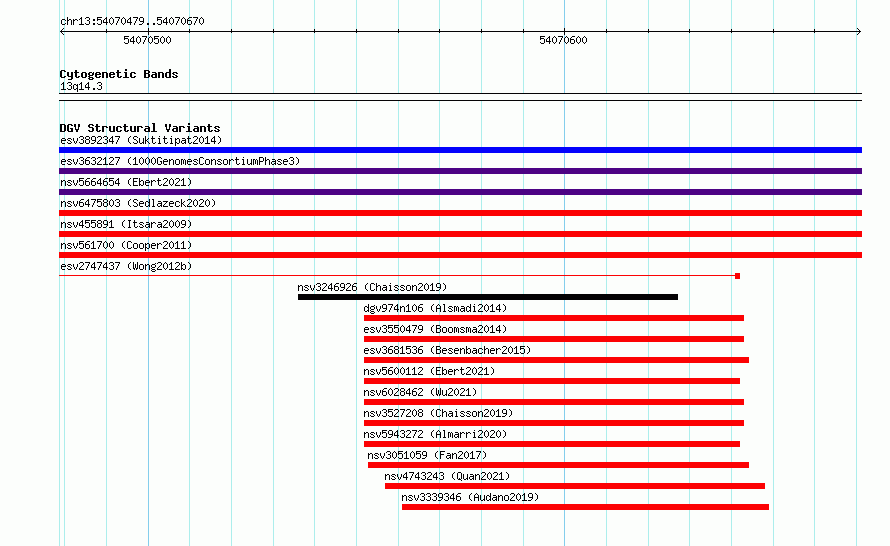Select purple bar under esv3632127 label
Viewport: 890px width, 546px height.
[x=460, y=171]
